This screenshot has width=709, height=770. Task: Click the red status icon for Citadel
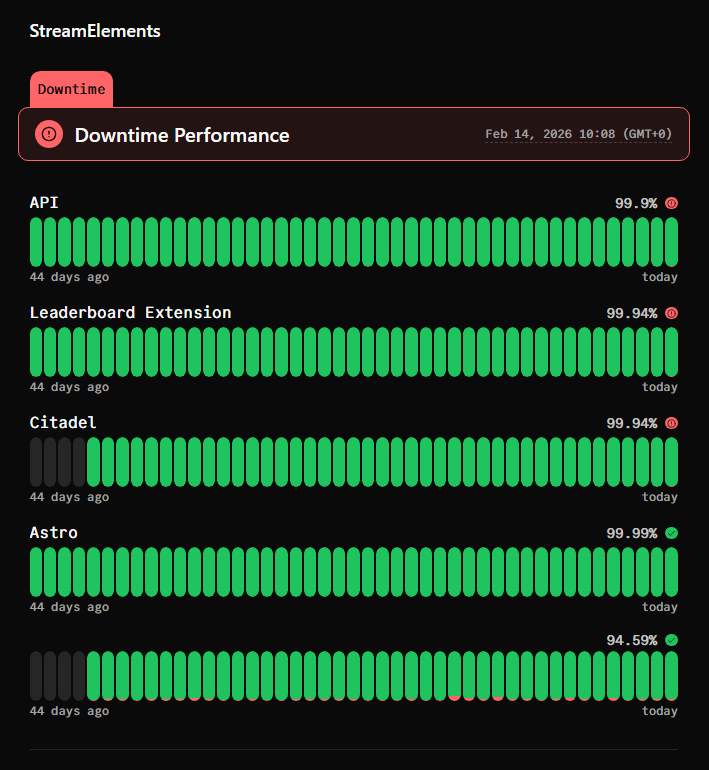671,423
